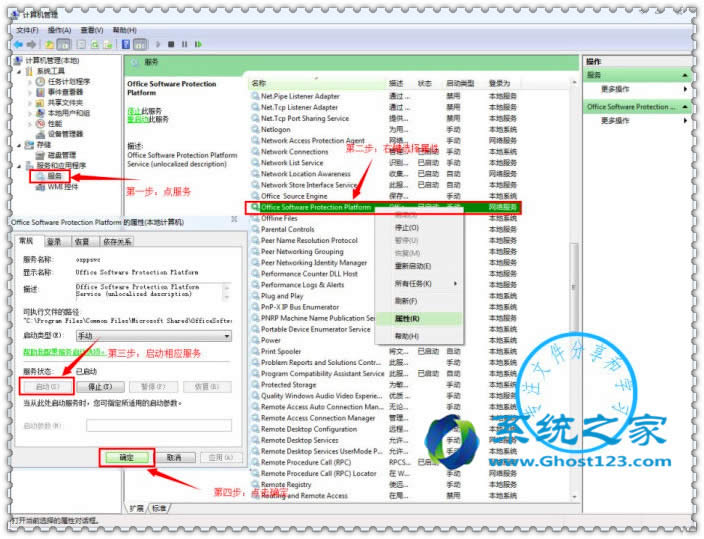Choose 属性(R) in the context menu
The image size is (704, 539).
419,318
